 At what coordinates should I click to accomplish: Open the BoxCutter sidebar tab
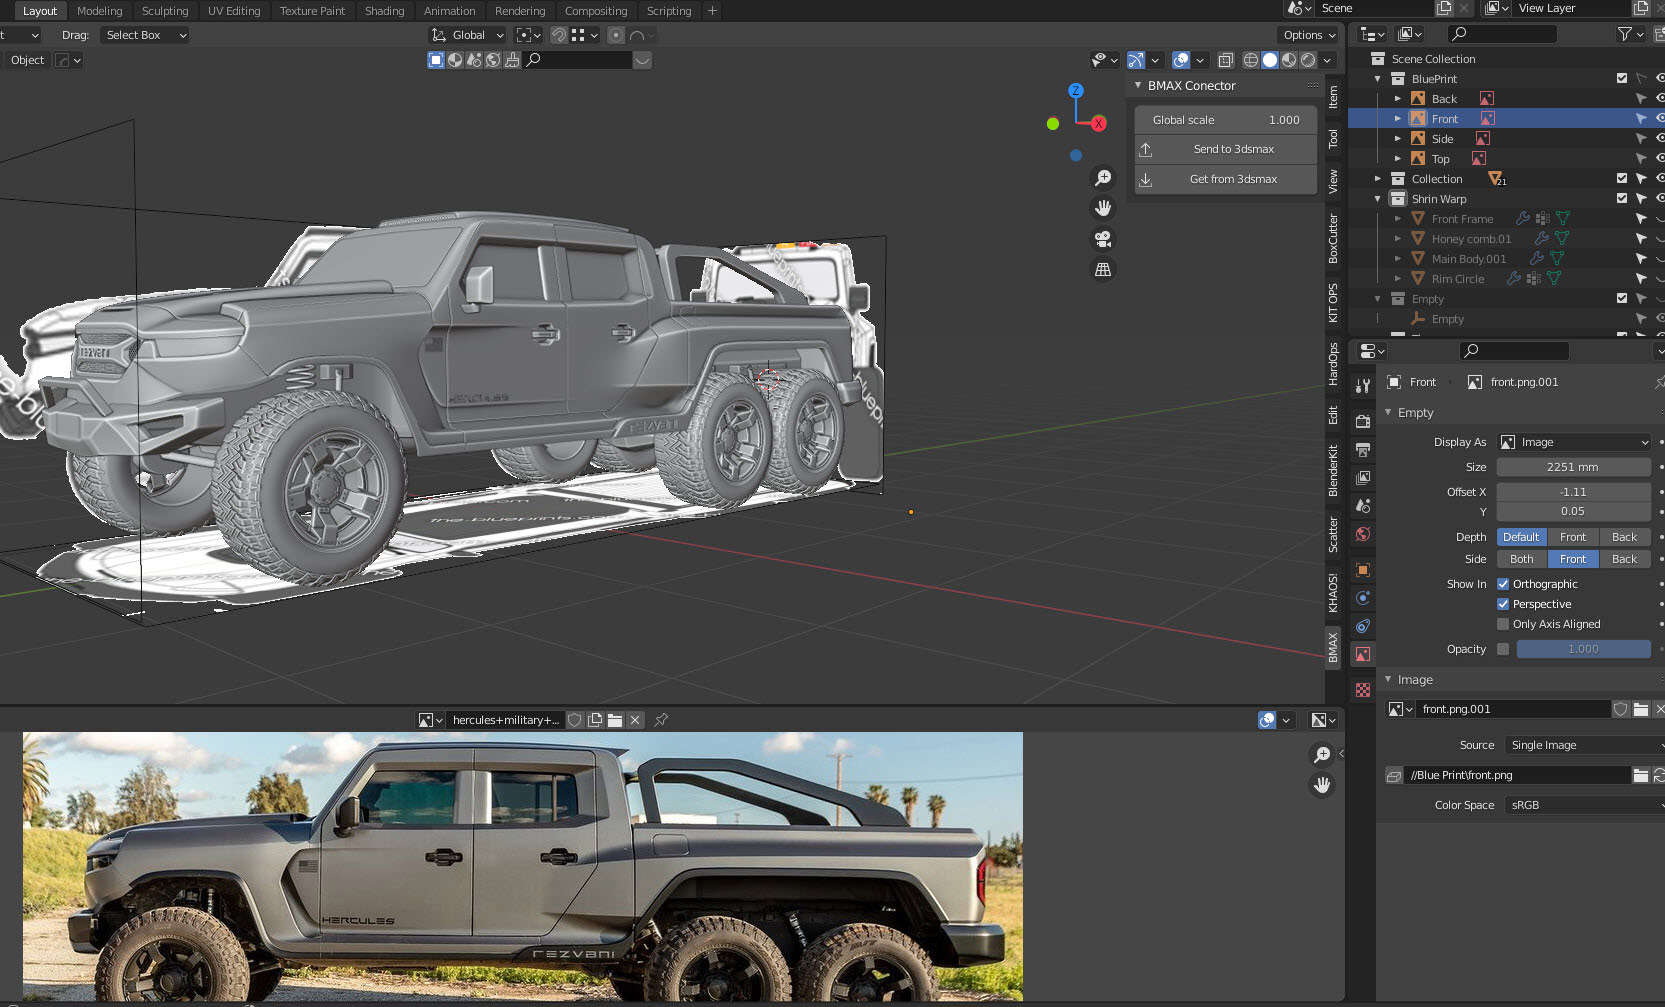[1333, 239]
